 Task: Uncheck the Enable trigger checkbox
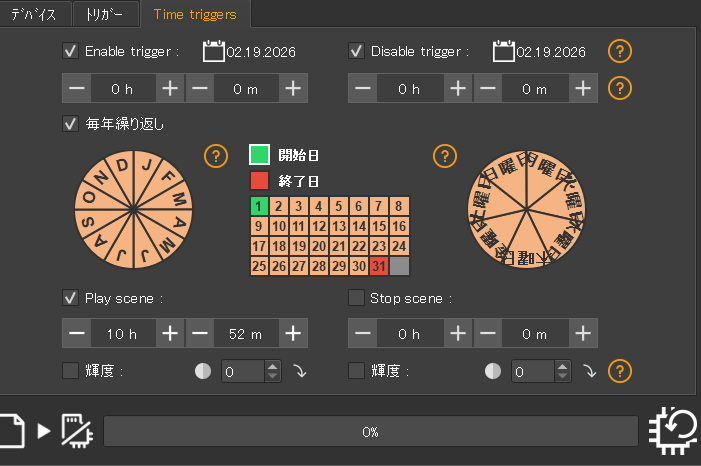coord(71,51)
